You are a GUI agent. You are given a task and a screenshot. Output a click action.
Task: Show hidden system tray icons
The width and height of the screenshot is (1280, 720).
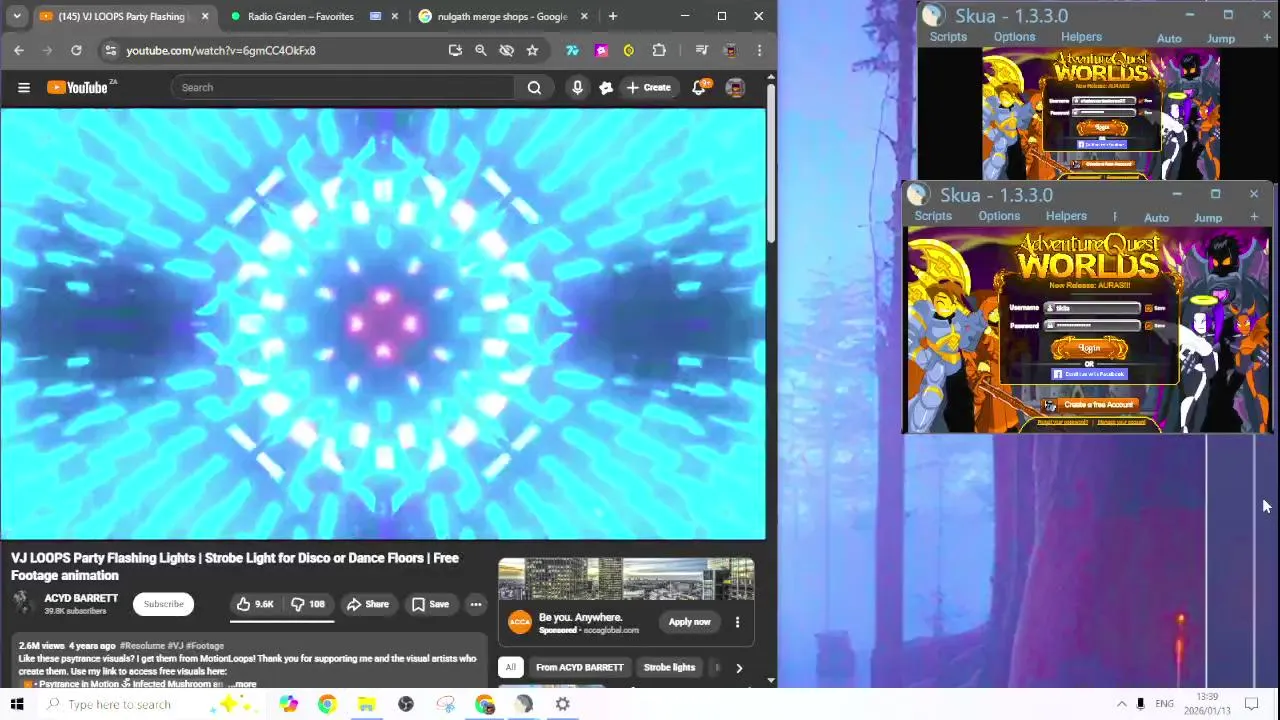point(1121,704)
